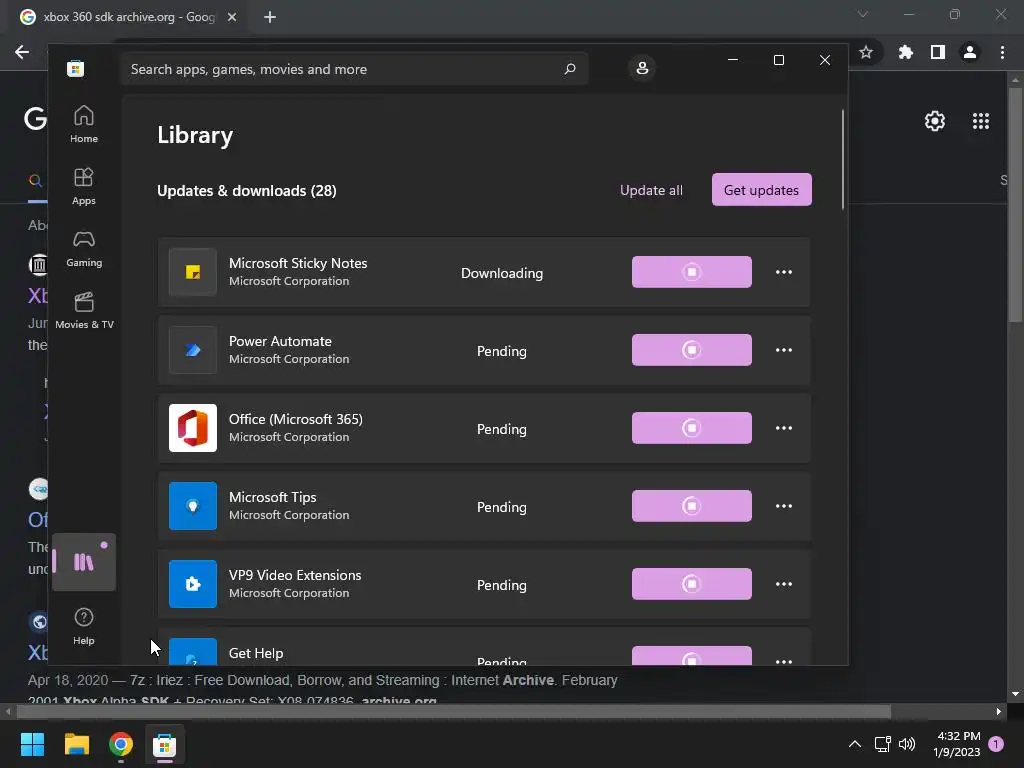The image size is (1024, 768).
Task: Open Chrome three-dot menu
Action: [1002, 52]
